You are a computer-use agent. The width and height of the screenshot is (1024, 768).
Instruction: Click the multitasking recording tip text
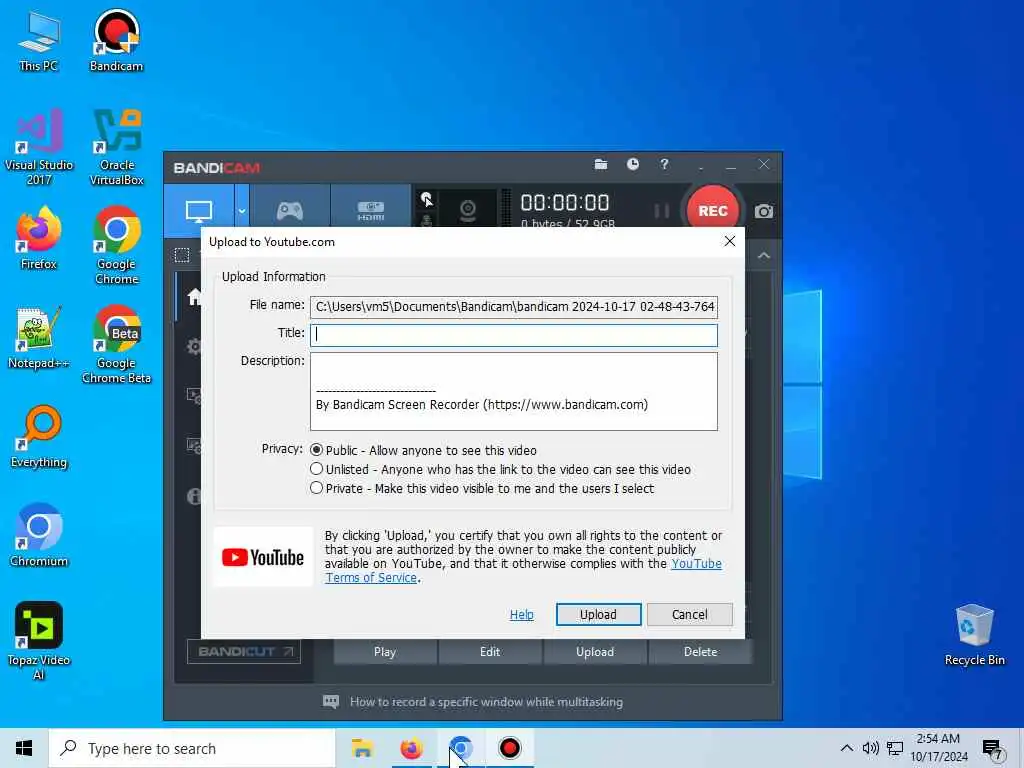point(486,702)
